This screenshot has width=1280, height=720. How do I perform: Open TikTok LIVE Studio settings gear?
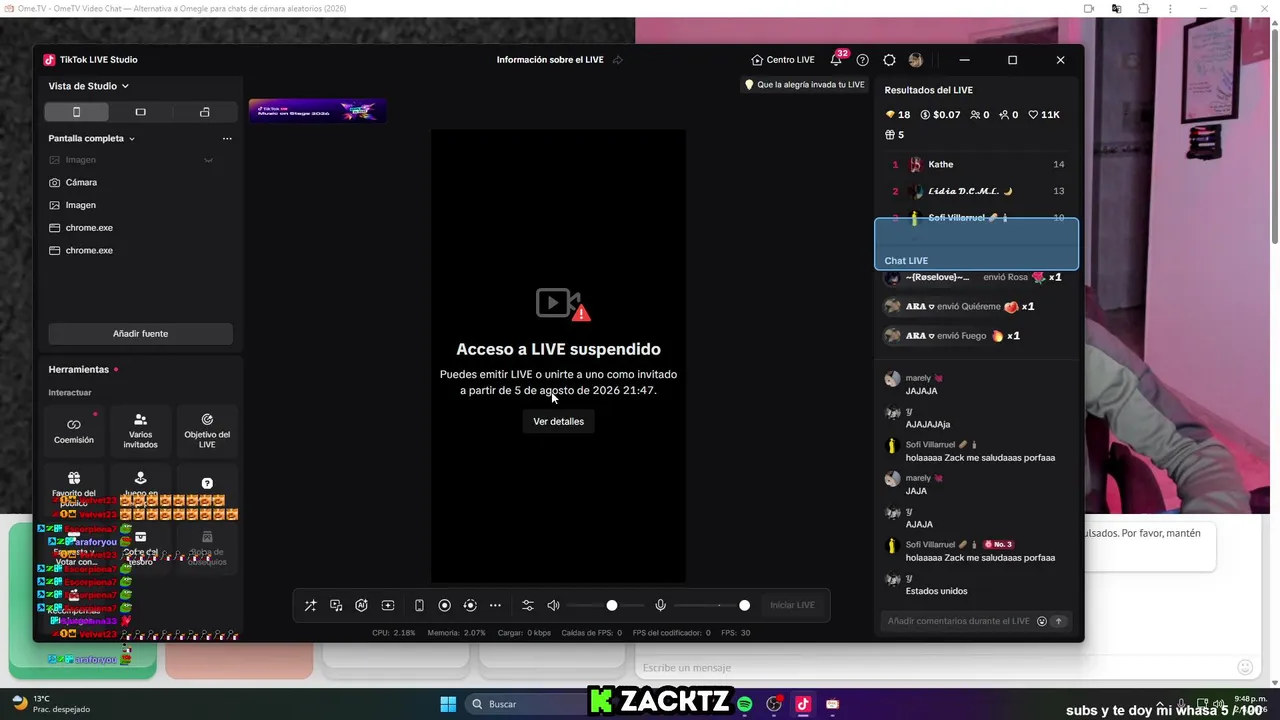pos(889,60)
